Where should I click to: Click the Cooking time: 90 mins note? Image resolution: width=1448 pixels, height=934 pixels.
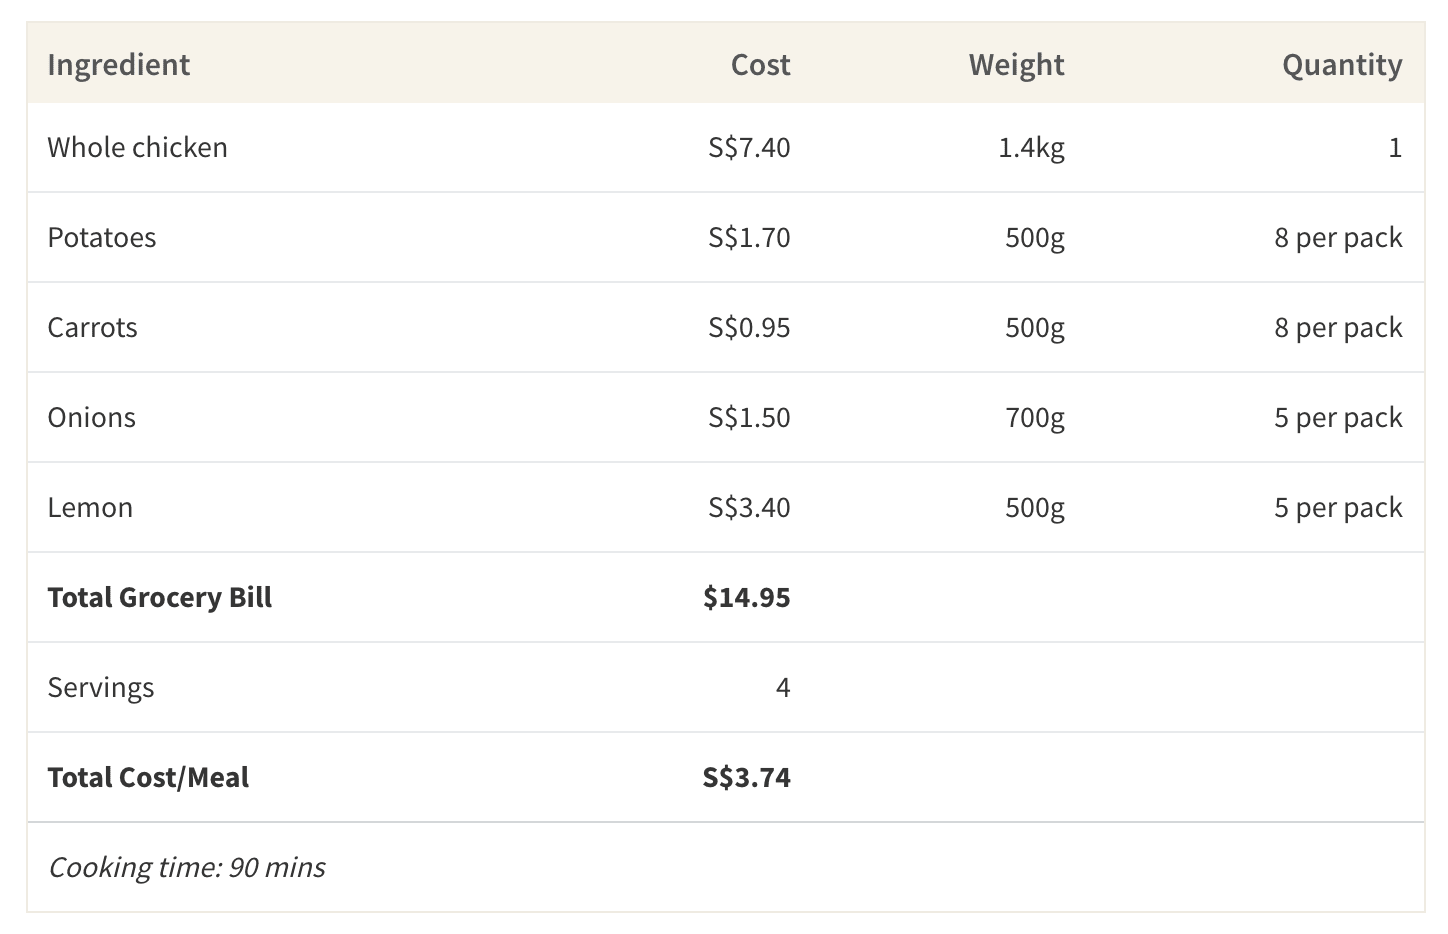click(187, 867)
